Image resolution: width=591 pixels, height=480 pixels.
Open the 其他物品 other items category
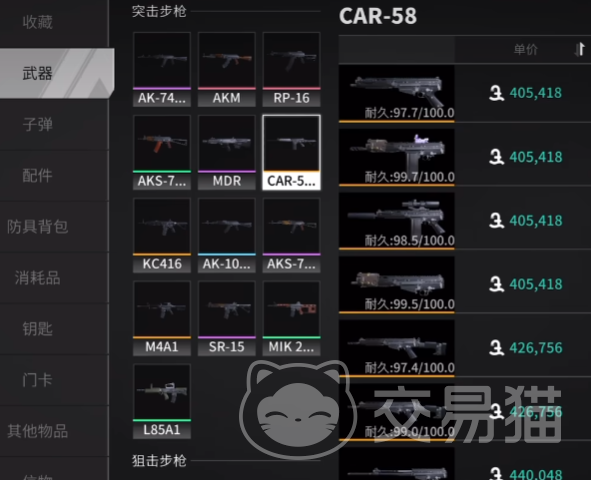[x=37, y=431]
